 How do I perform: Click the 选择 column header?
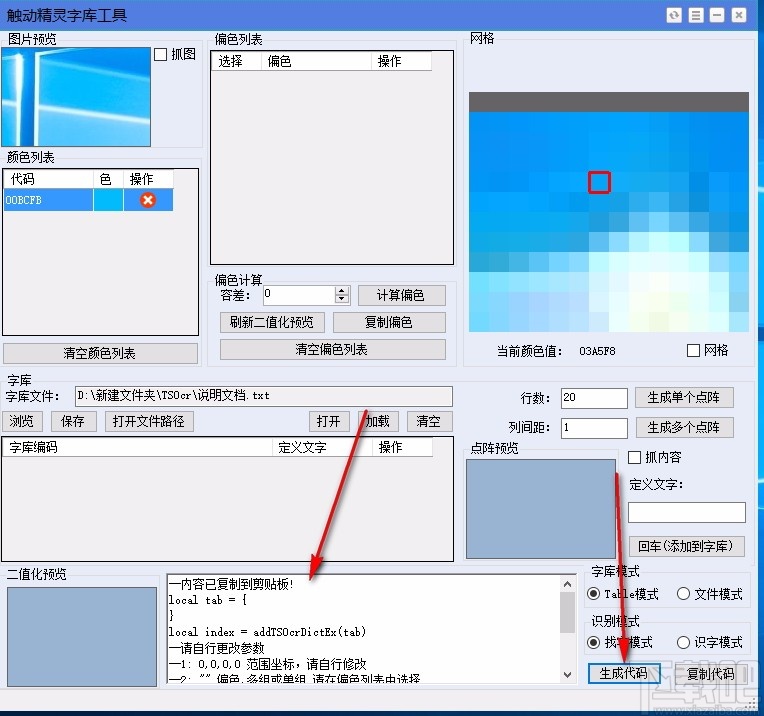pos(236,61)
